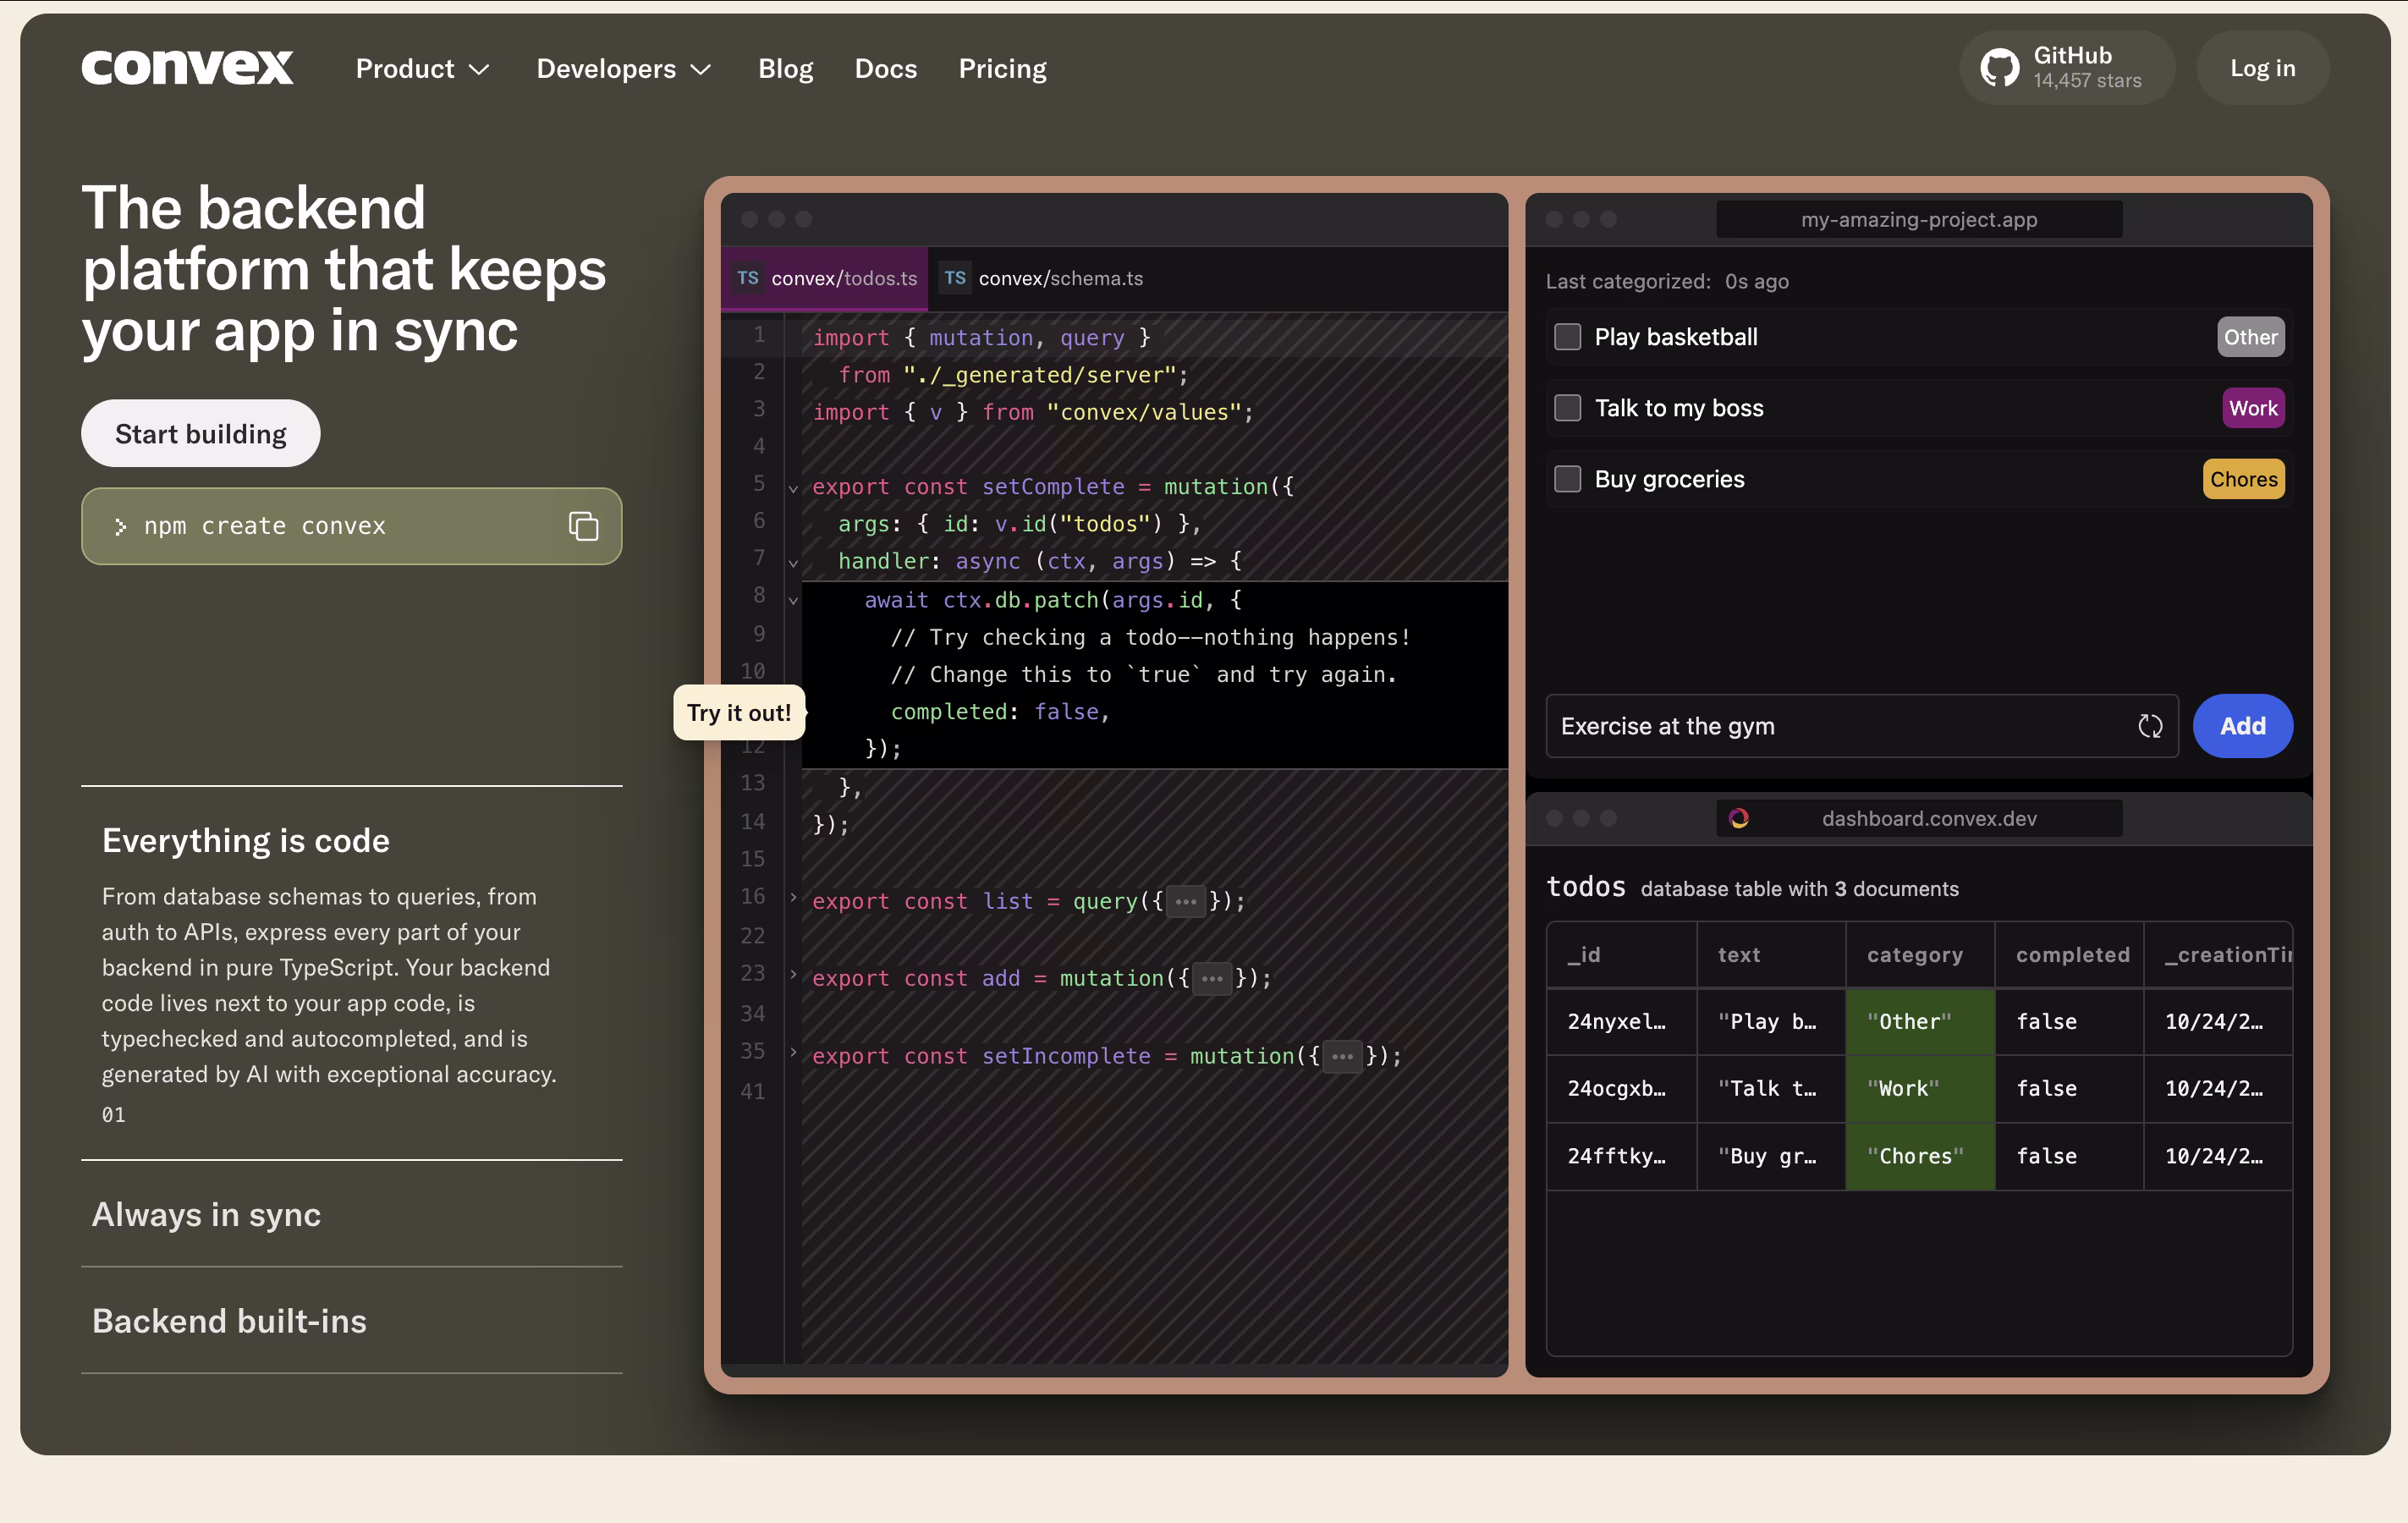This screenshot has height=1523, width=2408.
Task: Open the Pricing page
Action: [1002, 68]
